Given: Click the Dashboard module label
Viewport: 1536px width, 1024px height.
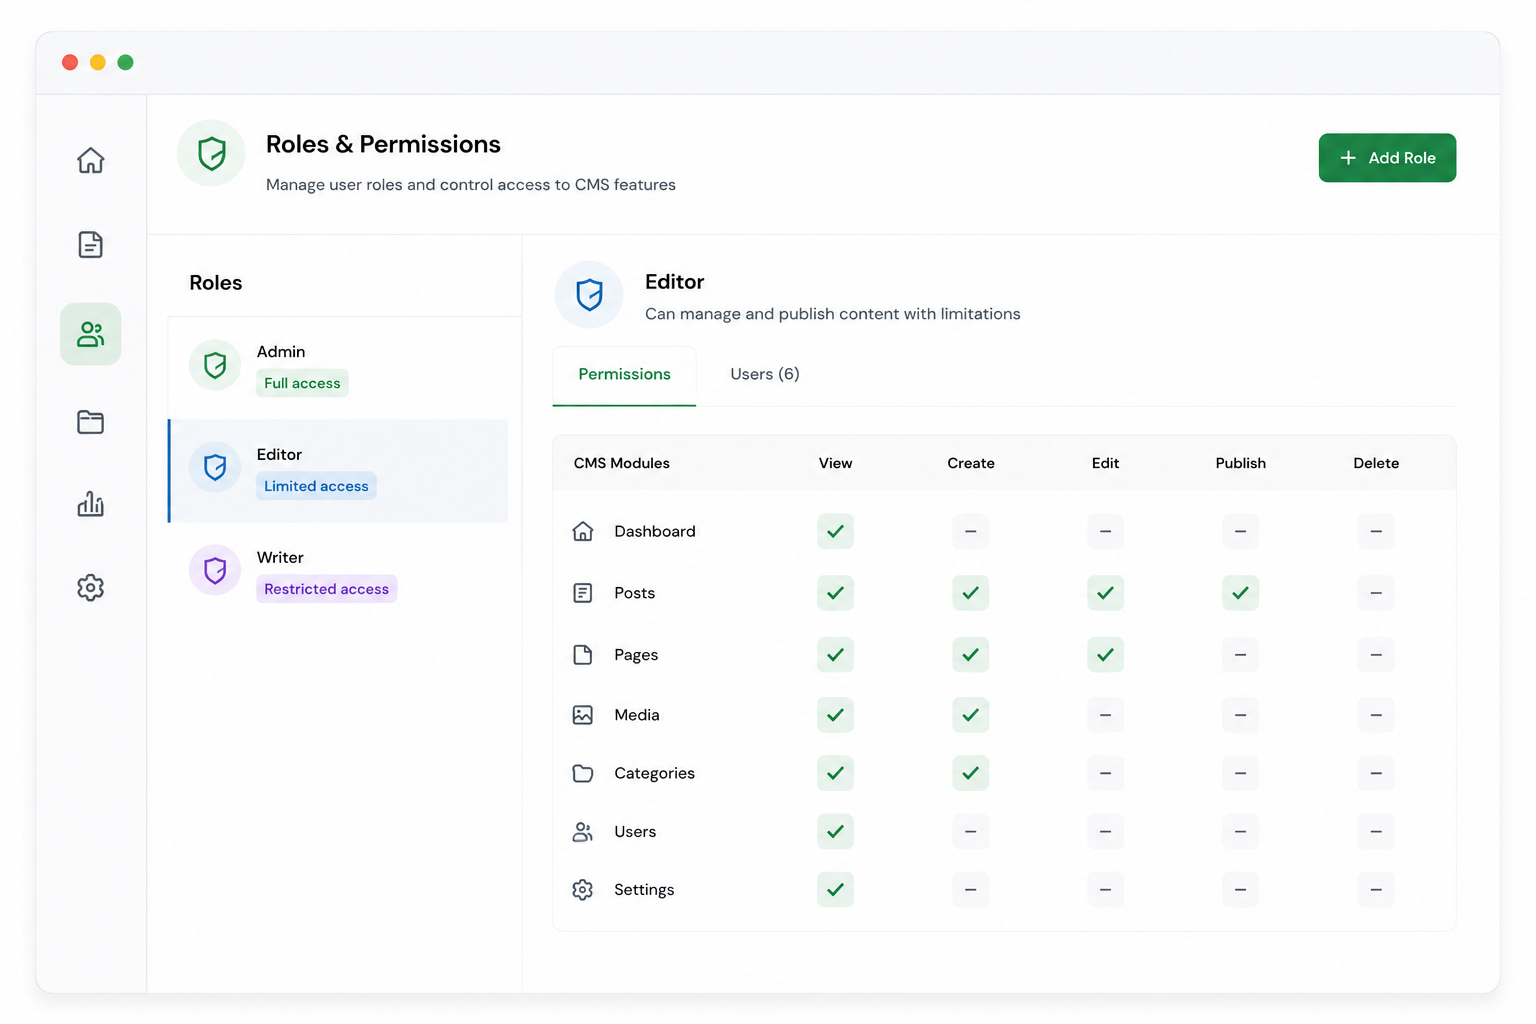Looking at the screenshot, I should tap(655, 531).
